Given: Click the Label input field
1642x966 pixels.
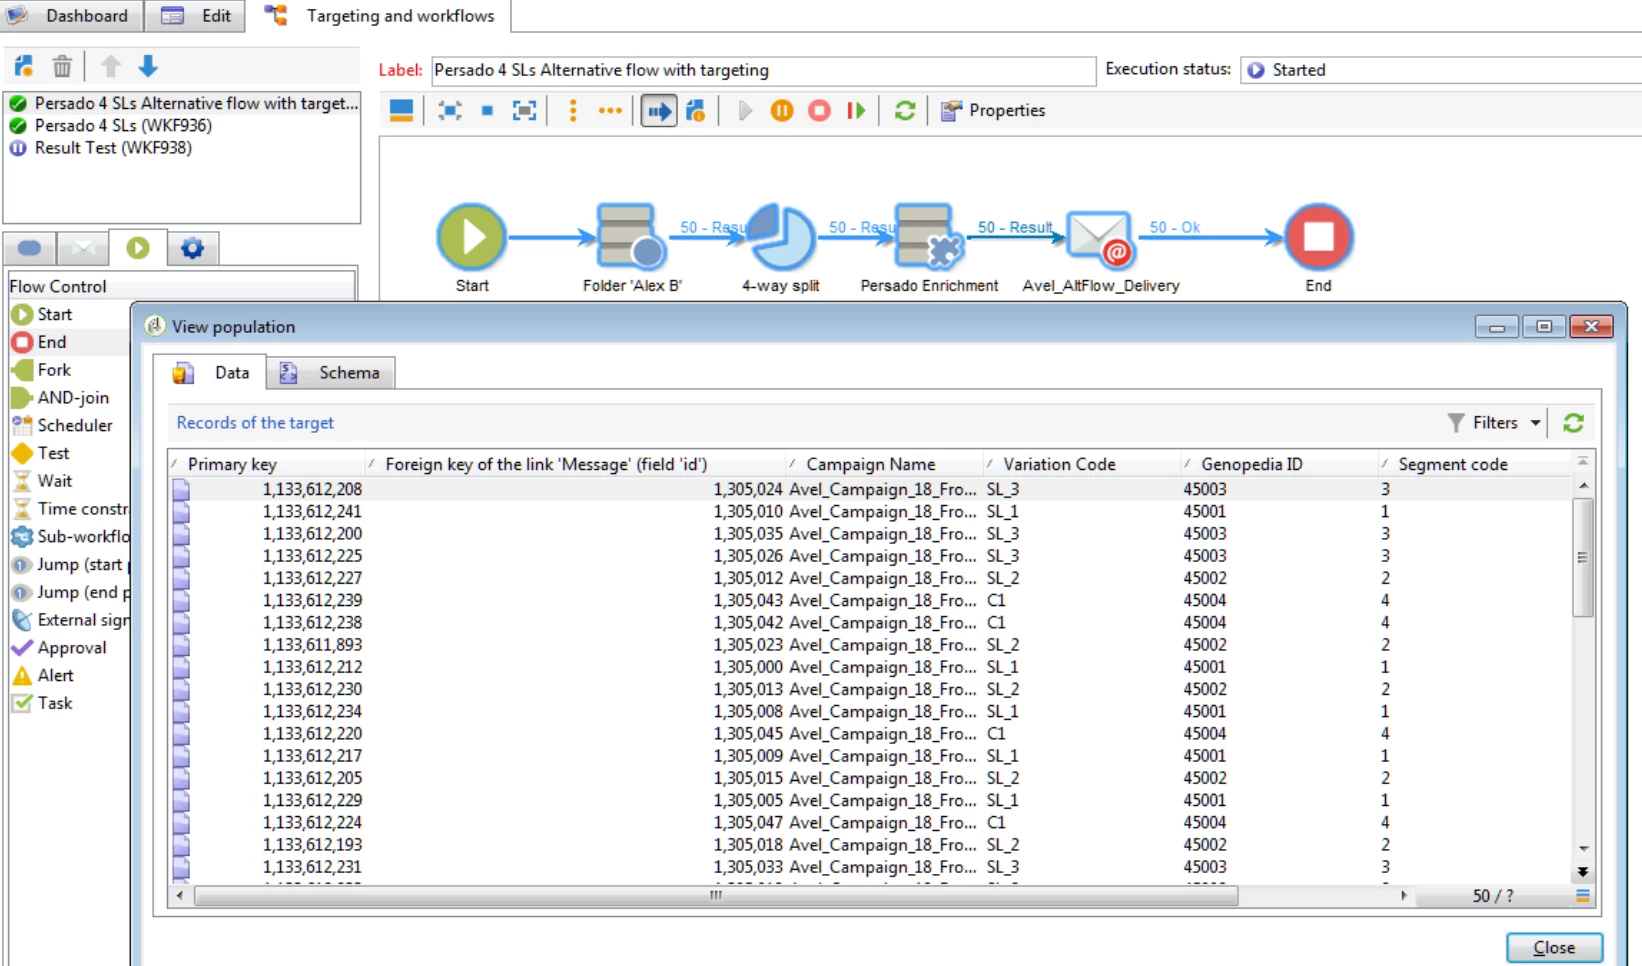Looking at the screenshot, I should 763,70.
